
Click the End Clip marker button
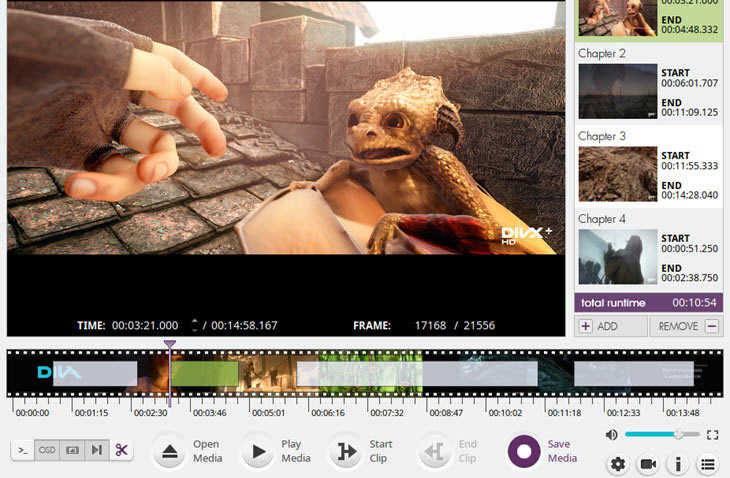[435, 451]
